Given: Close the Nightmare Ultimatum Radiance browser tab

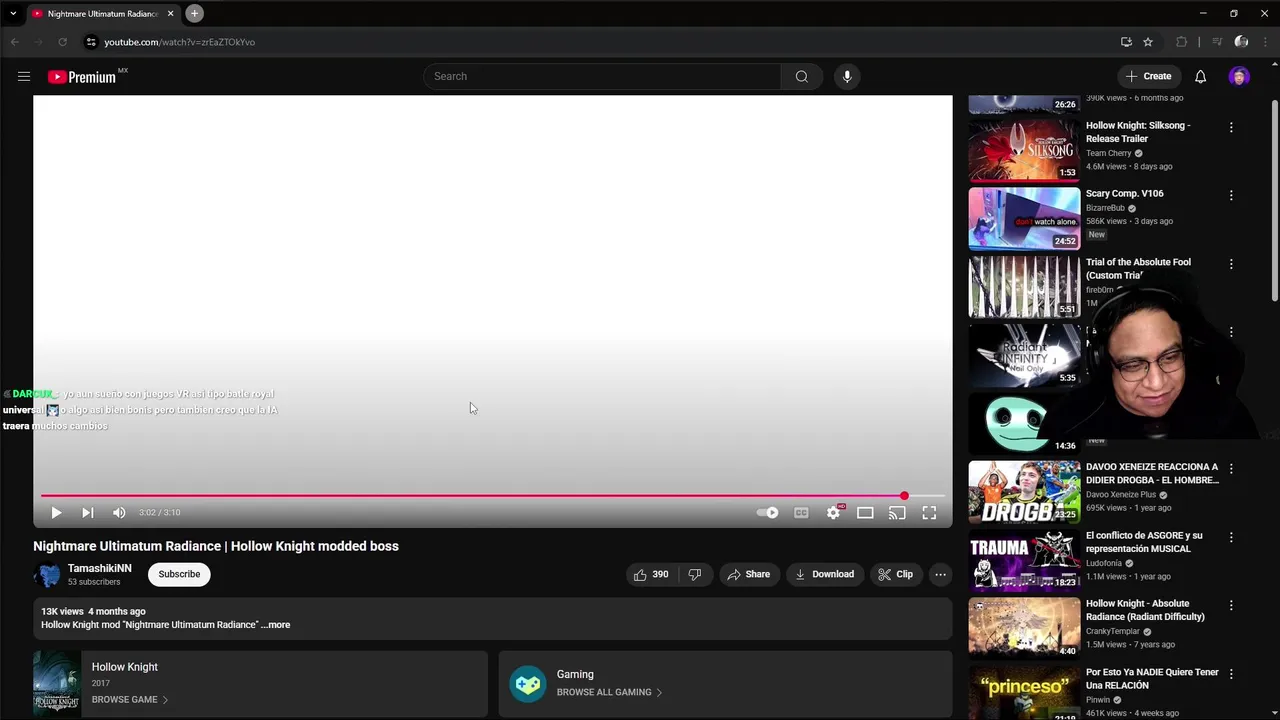Looking at the screenshot, I should coord(170,13).
